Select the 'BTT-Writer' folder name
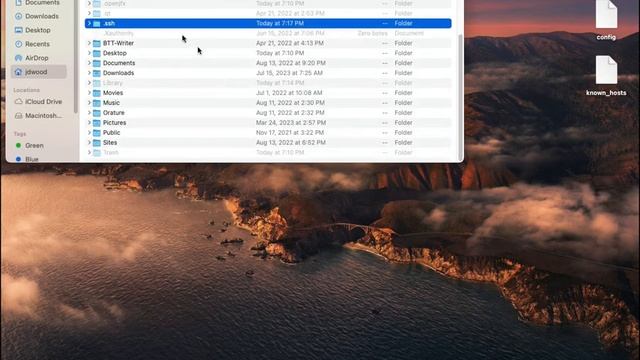The height and width of the screenshot is (360, 640). [118, 43]
